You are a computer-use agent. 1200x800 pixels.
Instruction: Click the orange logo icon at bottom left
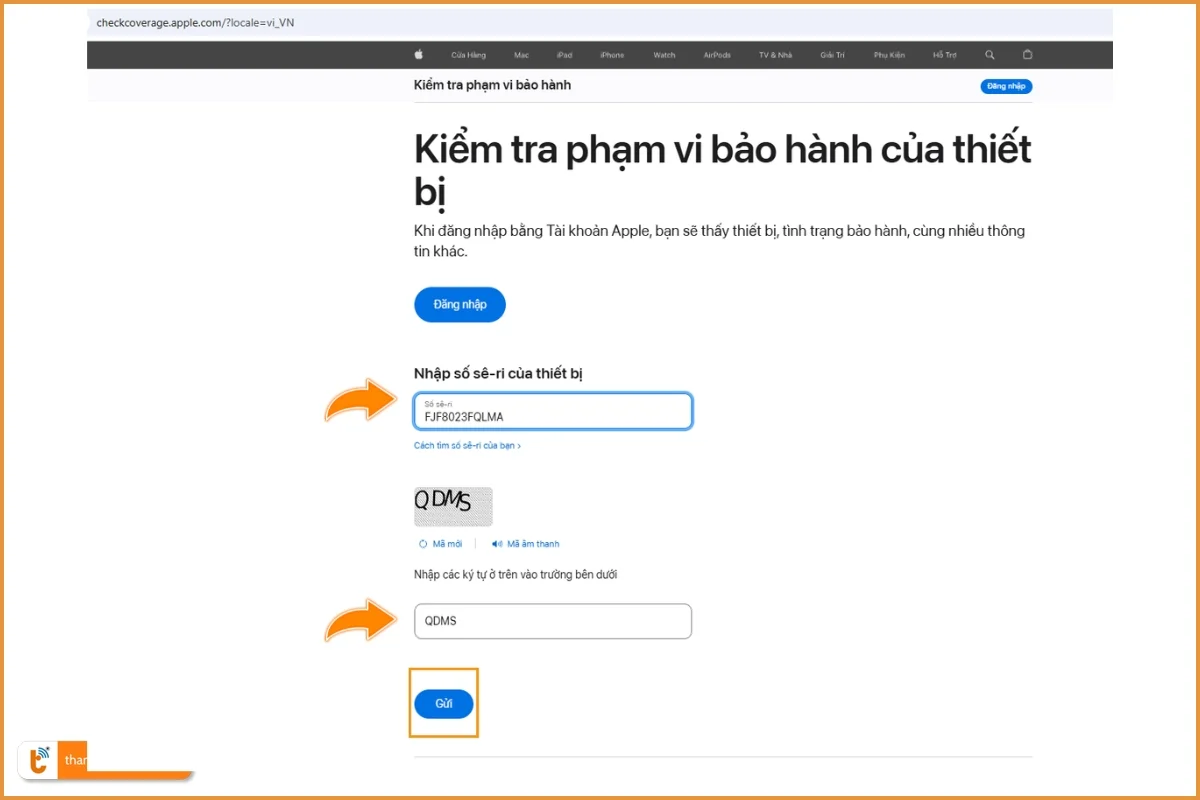pos(40,760)
